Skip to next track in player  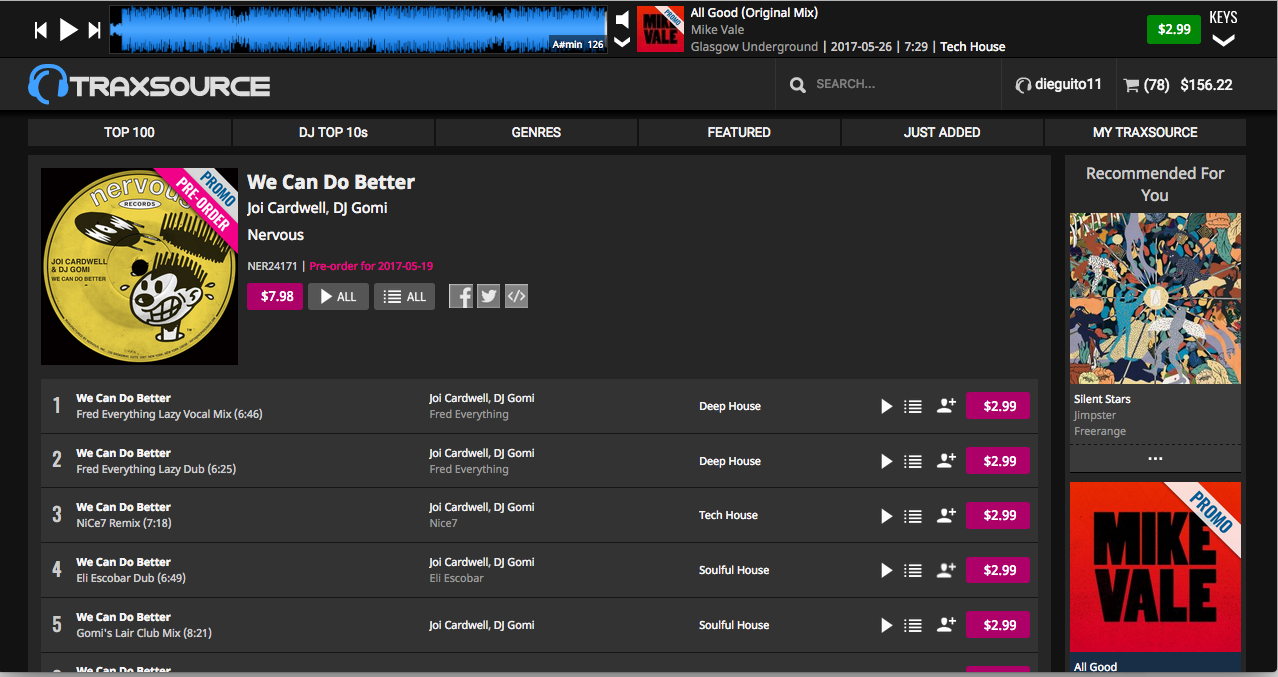tap(94, 30)
